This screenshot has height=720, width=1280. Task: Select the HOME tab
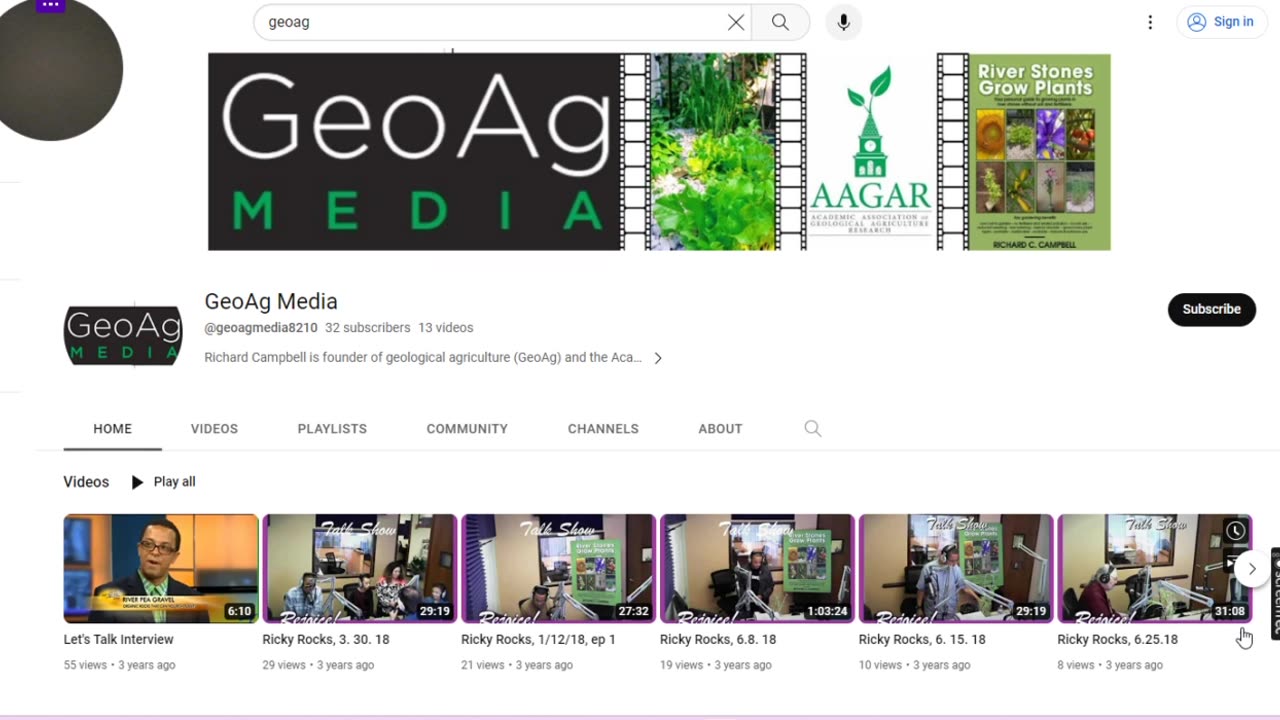point(112,428)
